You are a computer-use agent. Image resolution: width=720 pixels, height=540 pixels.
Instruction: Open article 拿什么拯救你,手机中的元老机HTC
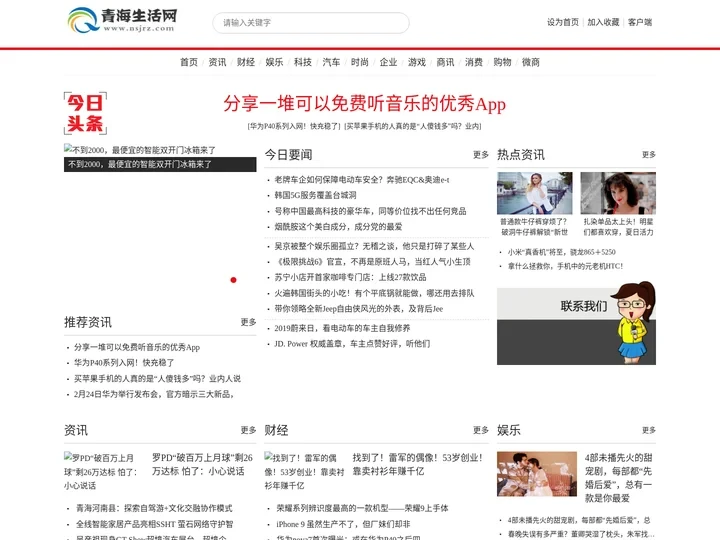565,266
